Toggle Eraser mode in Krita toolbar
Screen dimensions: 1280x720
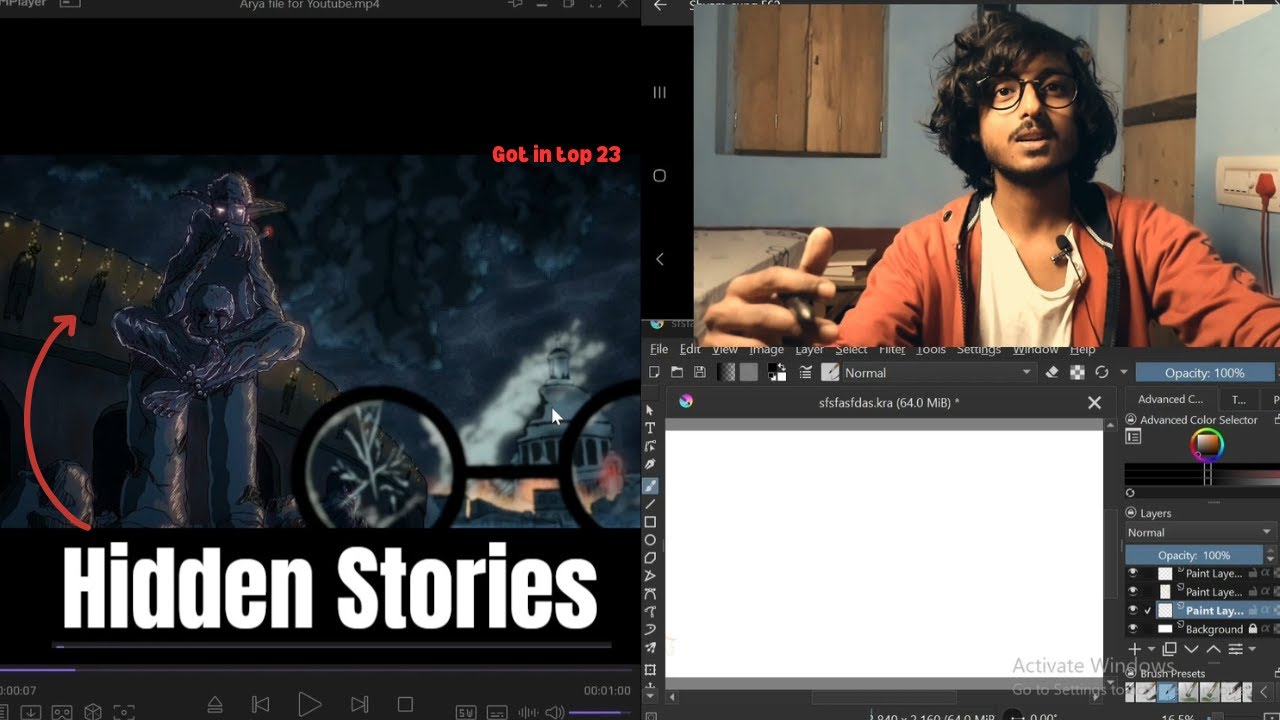click(1051, 372)
